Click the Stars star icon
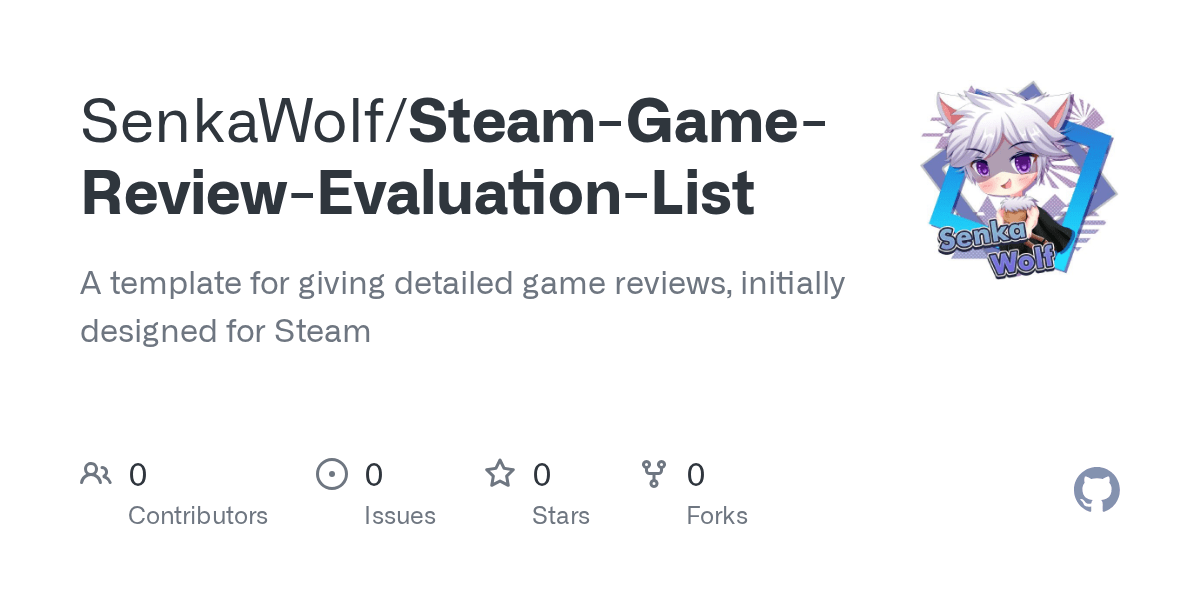The width and height of the screenshot is (1200, 600). pyautogui.click(x=500, y=473)
